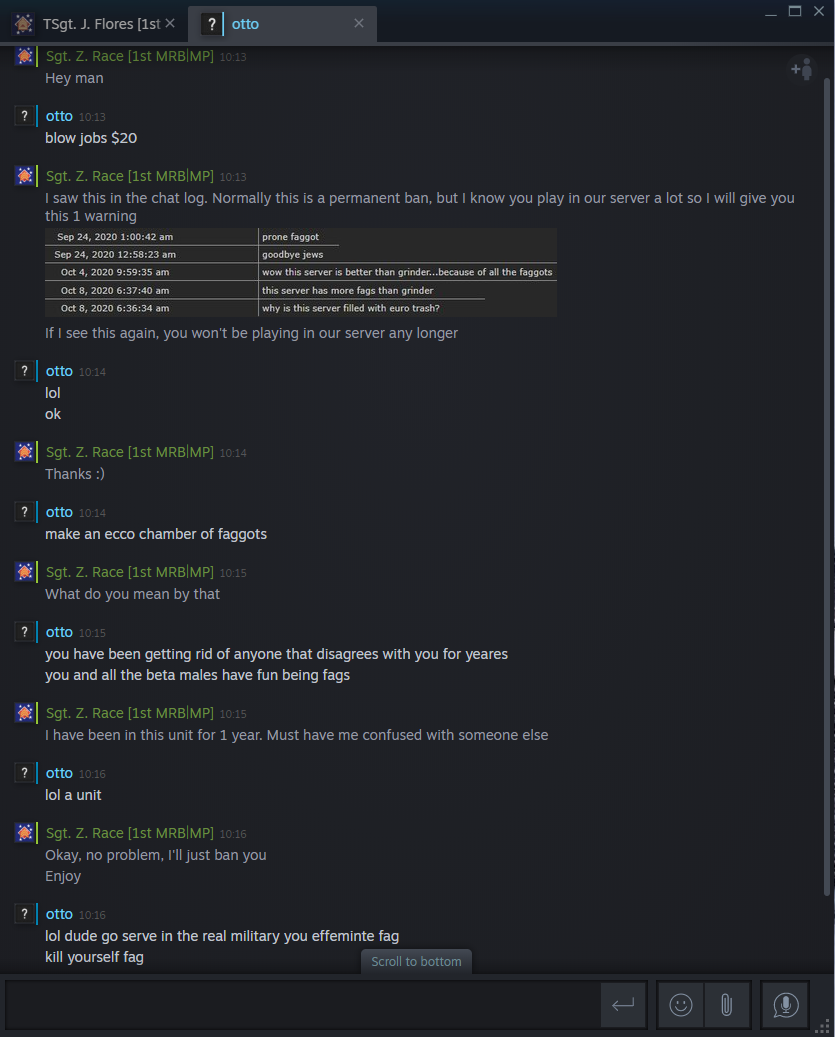This screenshot has width=835, height=1037.
Task: Click Sgt. Z. Race avatar at top
Action: click(24, 56)
